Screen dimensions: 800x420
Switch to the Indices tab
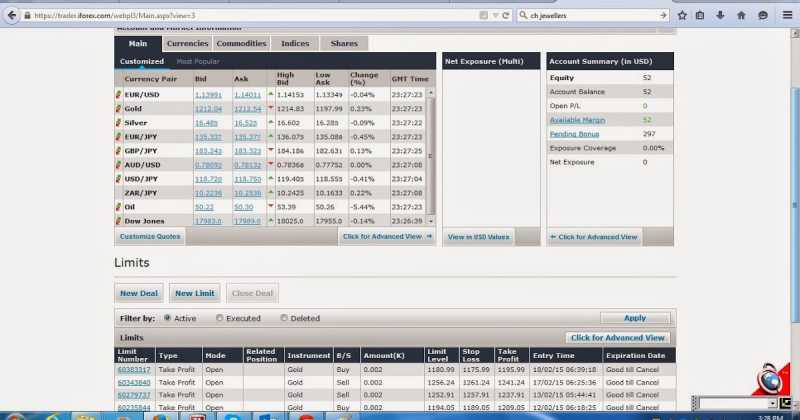click(295, 44)
